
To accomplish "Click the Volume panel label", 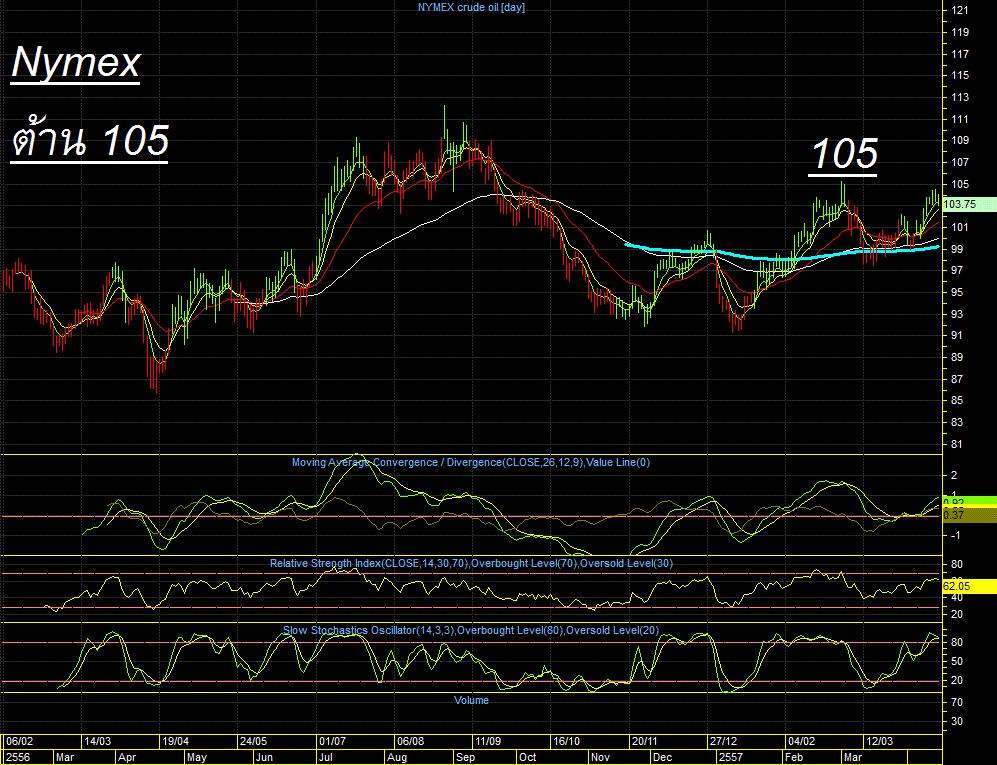I will 471,700.
